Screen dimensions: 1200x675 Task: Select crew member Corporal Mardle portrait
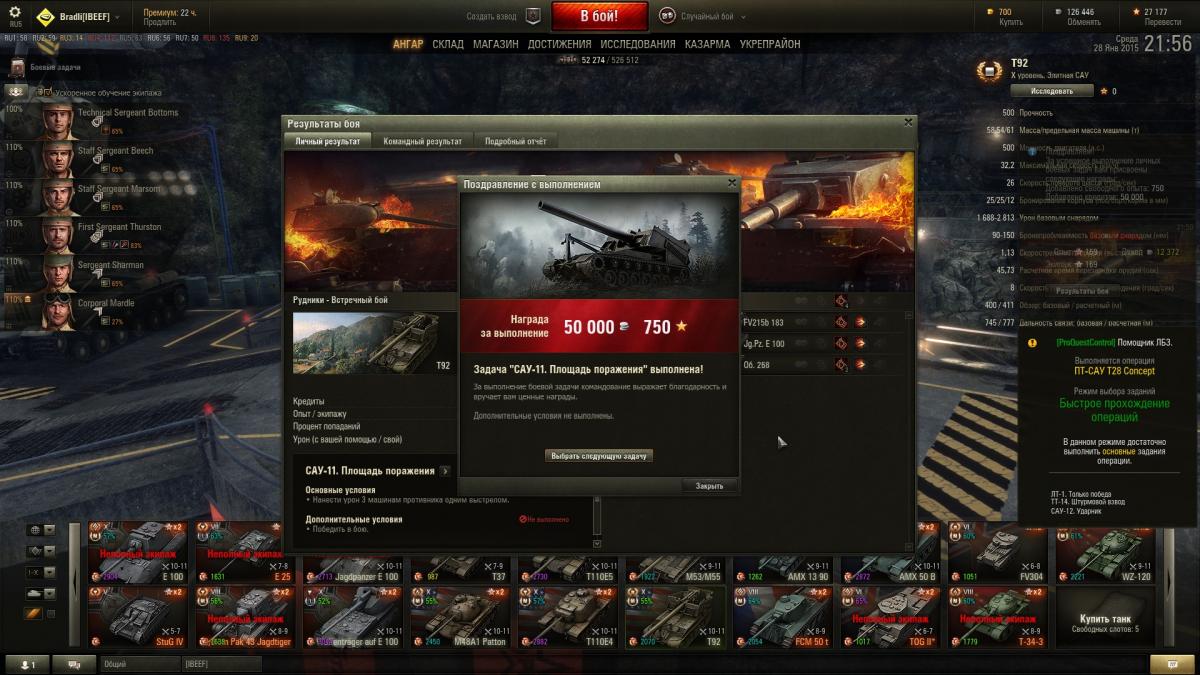pyautogui.click(x=56, y=312)
